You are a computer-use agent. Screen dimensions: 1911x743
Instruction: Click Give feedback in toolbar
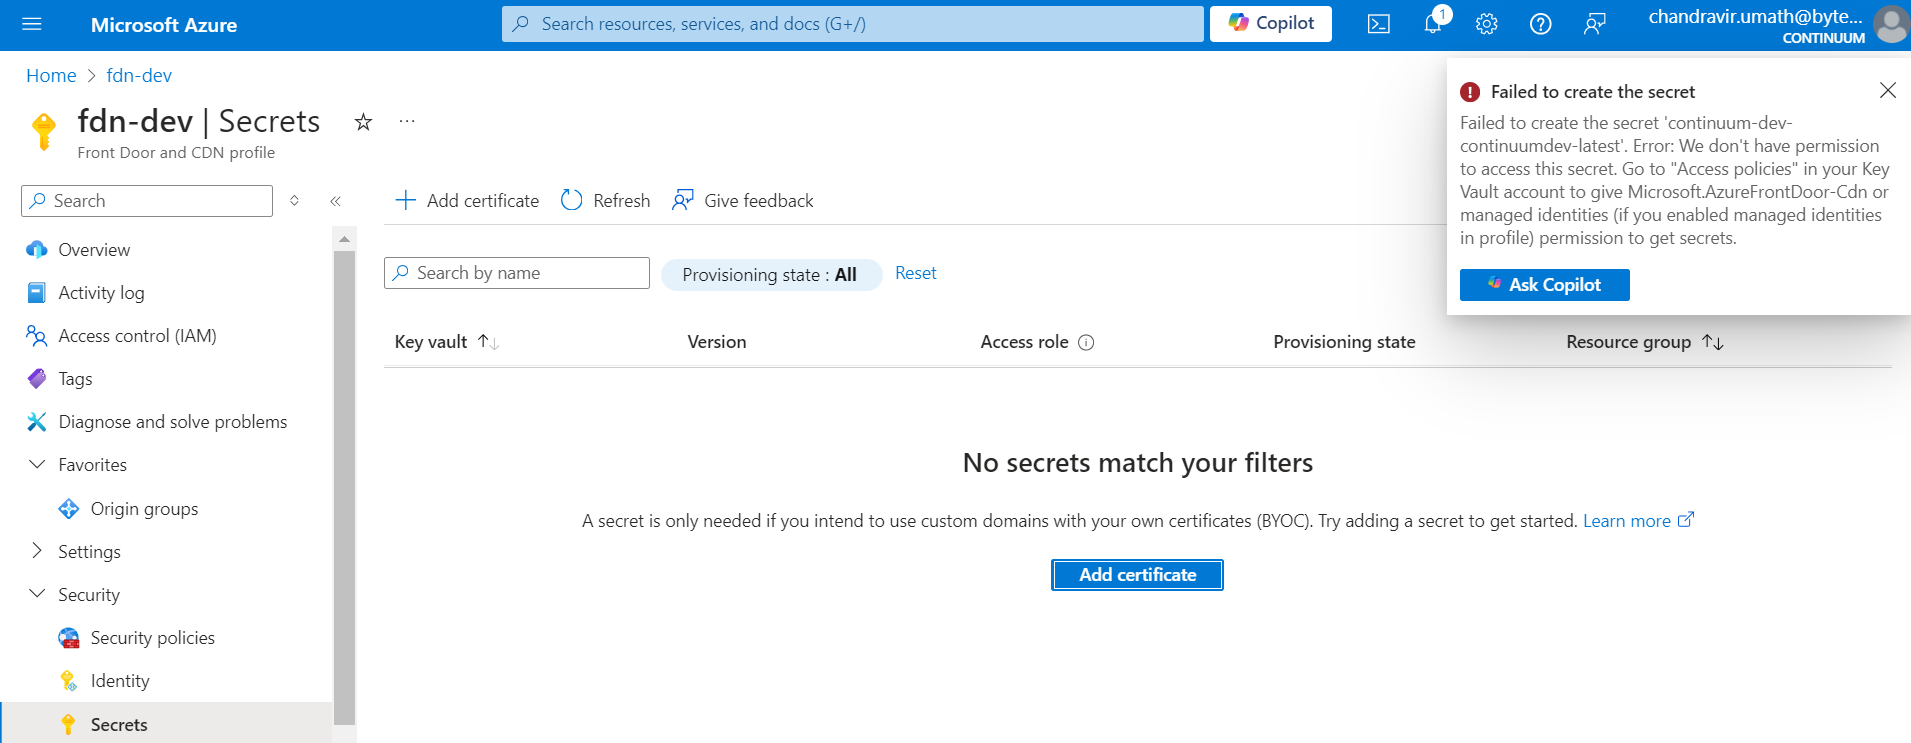click(x=742, y=201)
